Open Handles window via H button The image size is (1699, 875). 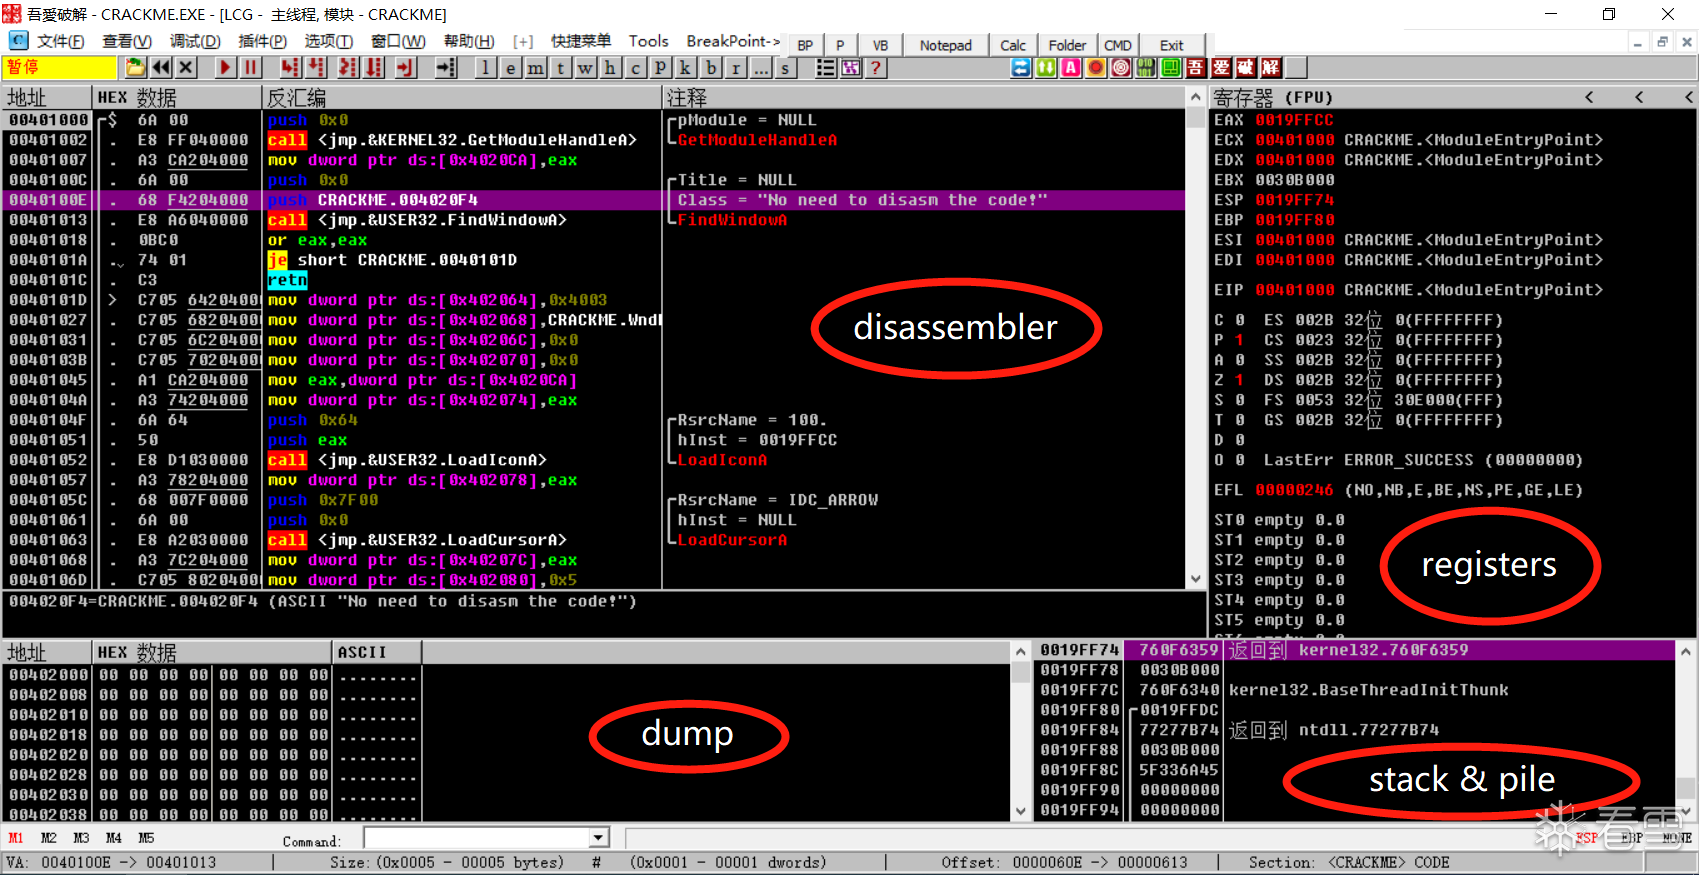tap(610, 68)
